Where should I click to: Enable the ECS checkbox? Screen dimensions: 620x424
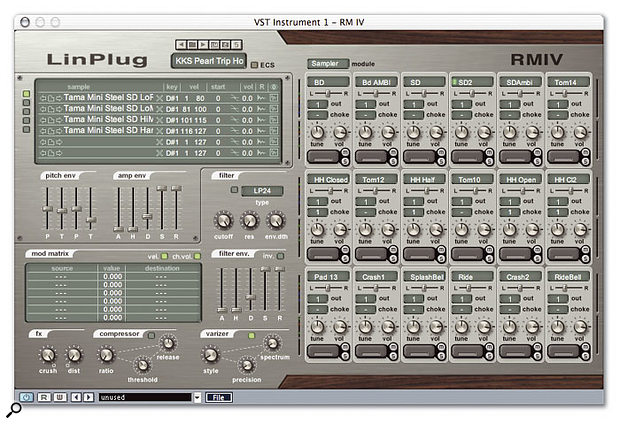pyautogui.click(x=254, y=65)
